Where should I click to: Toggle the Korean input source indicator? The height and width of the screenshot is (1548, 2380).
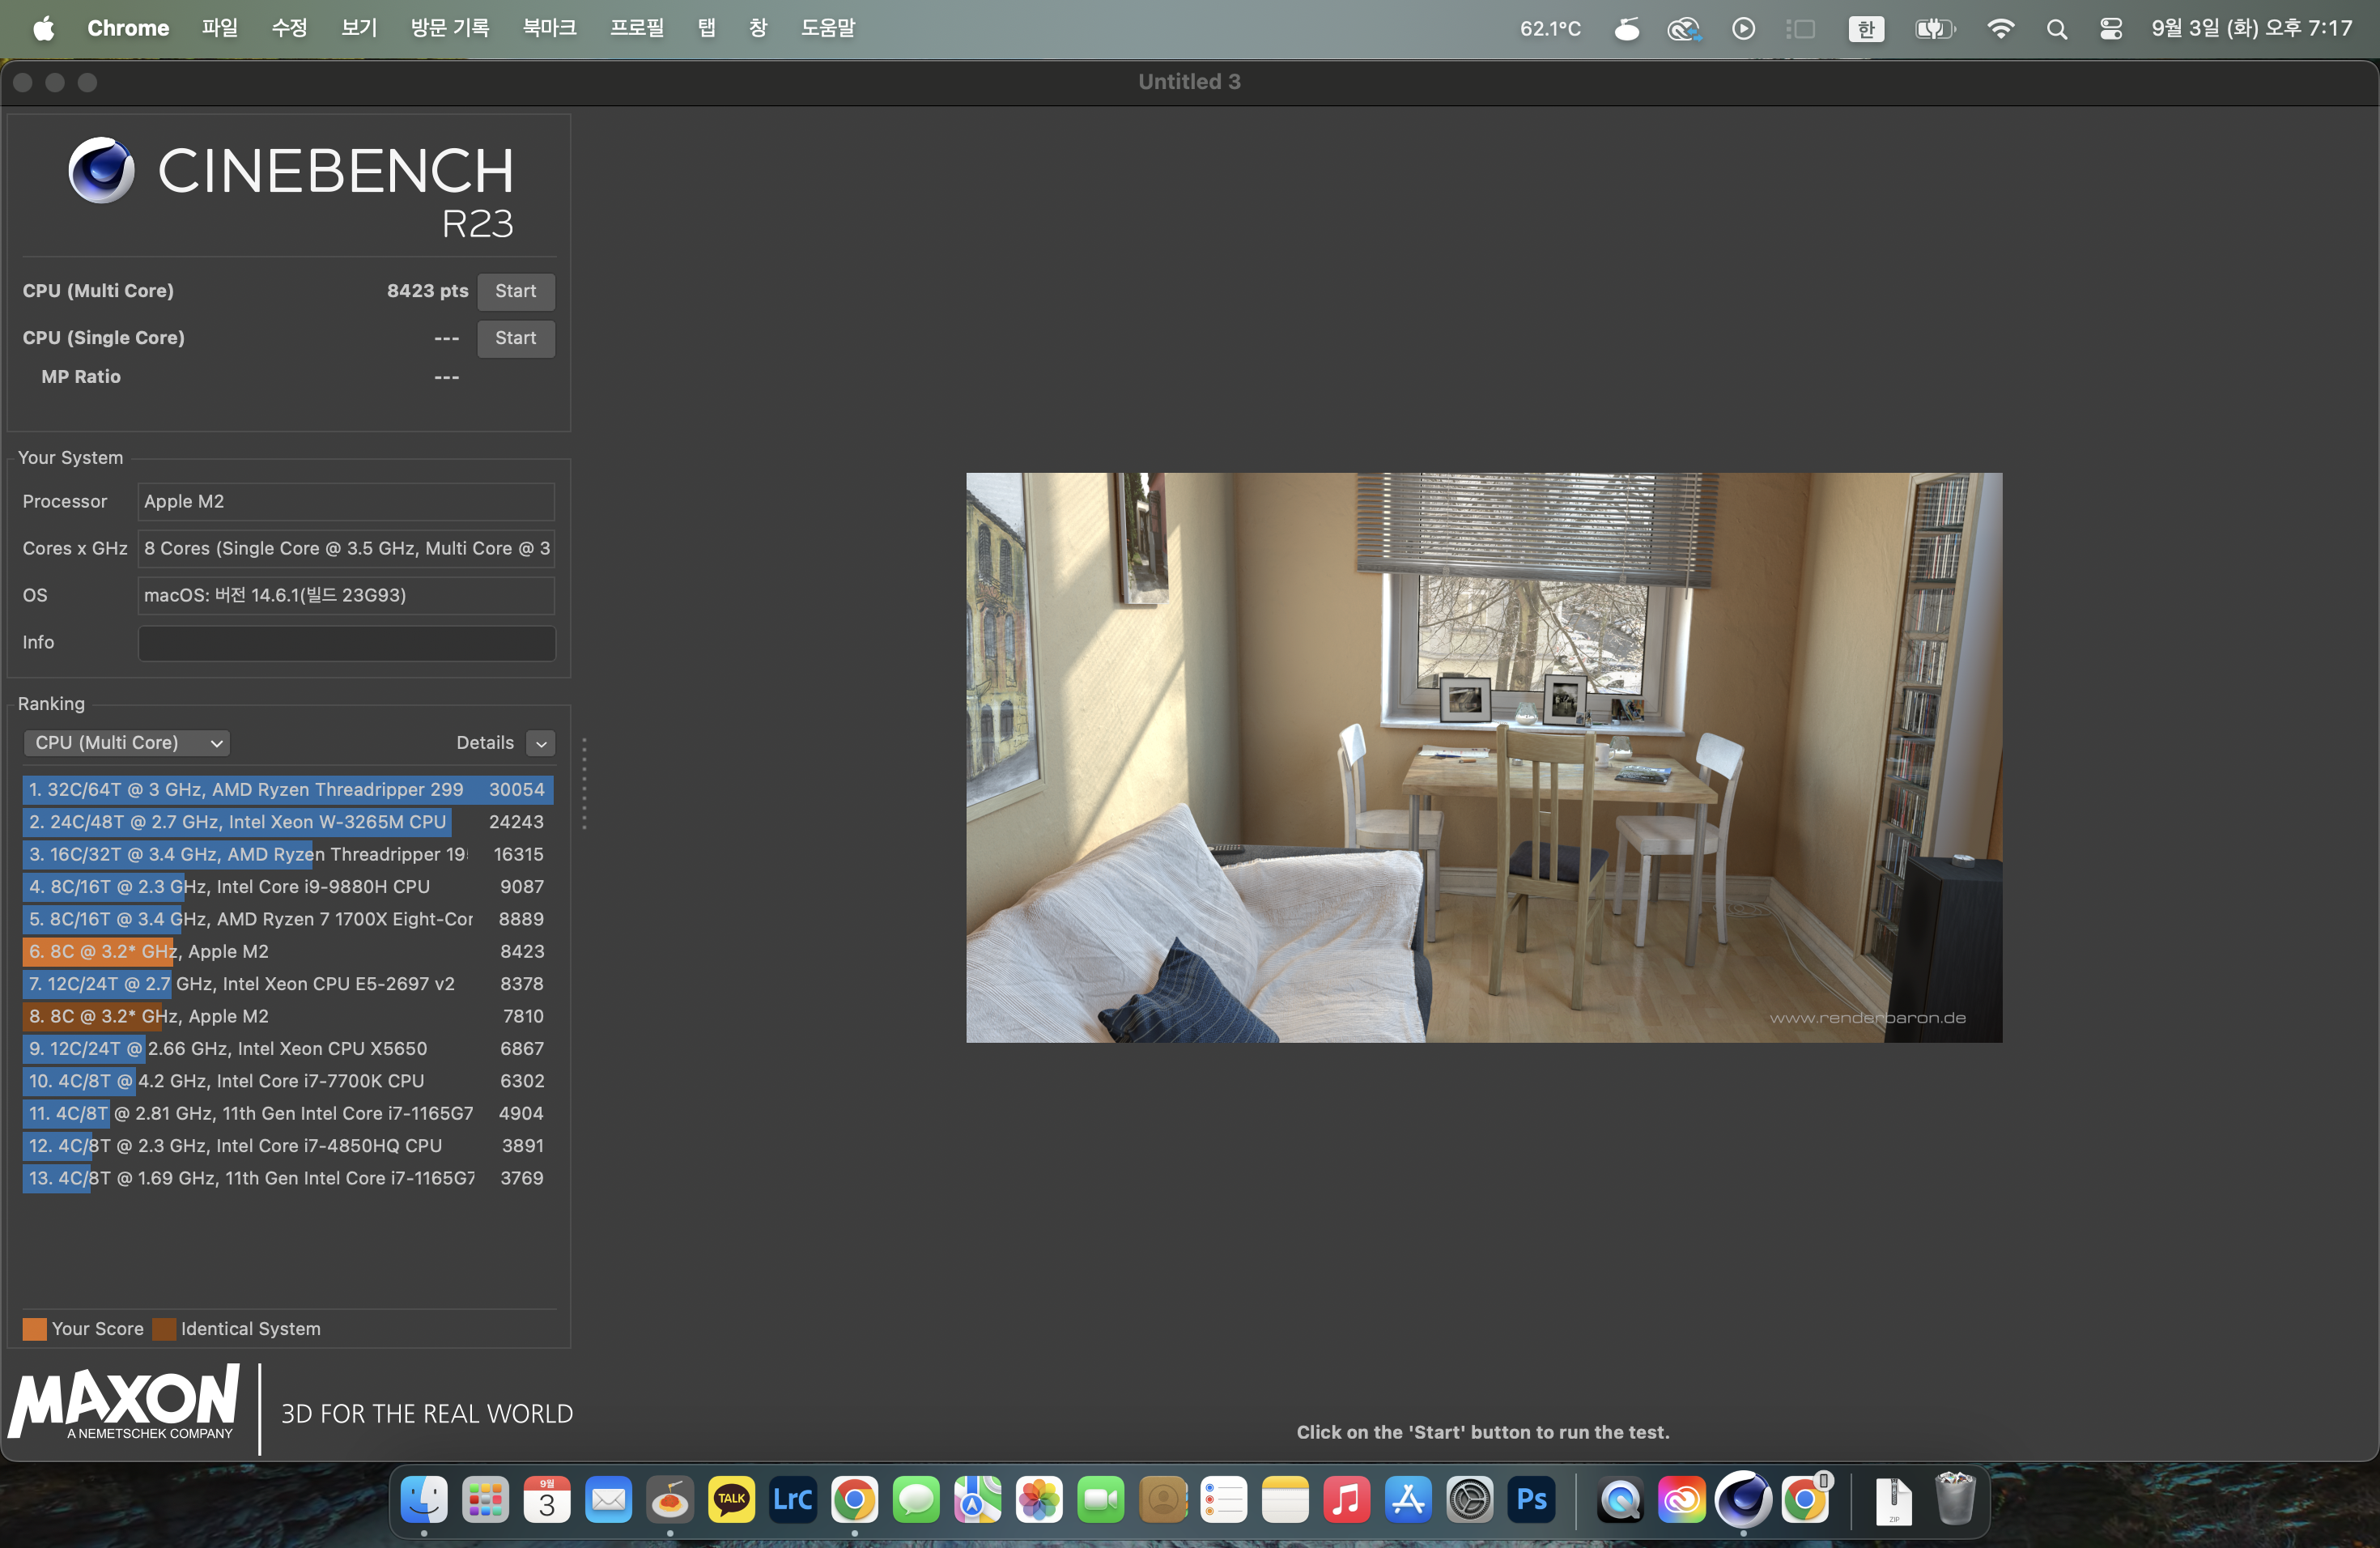pyautogui.click(x=1866, y=28)
